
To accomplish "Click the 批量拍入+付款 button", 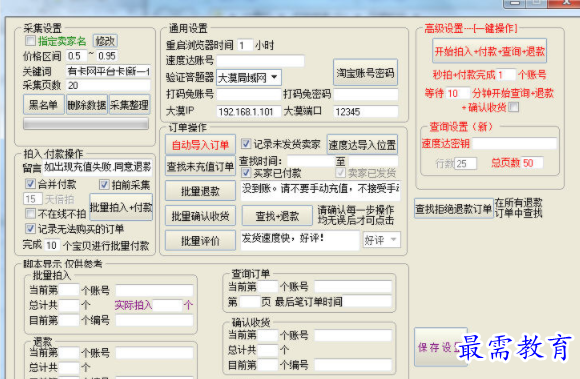I will pyautogui.click(x=121, y=207).
